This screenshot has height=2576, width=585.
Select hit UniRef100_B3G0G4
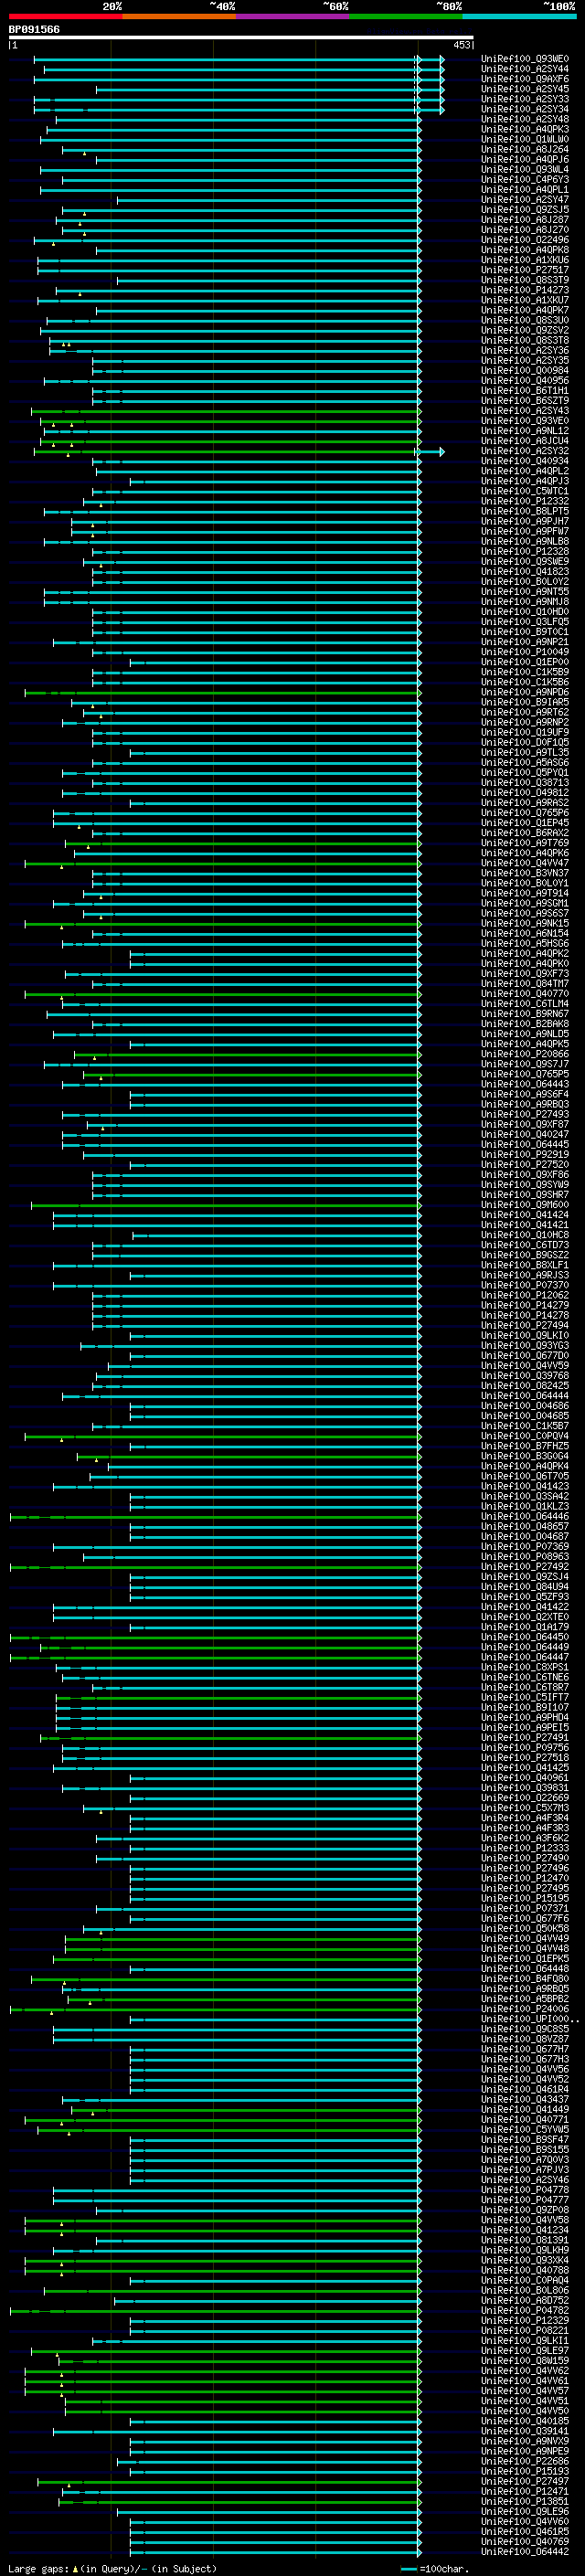(x=524, y=1456)
